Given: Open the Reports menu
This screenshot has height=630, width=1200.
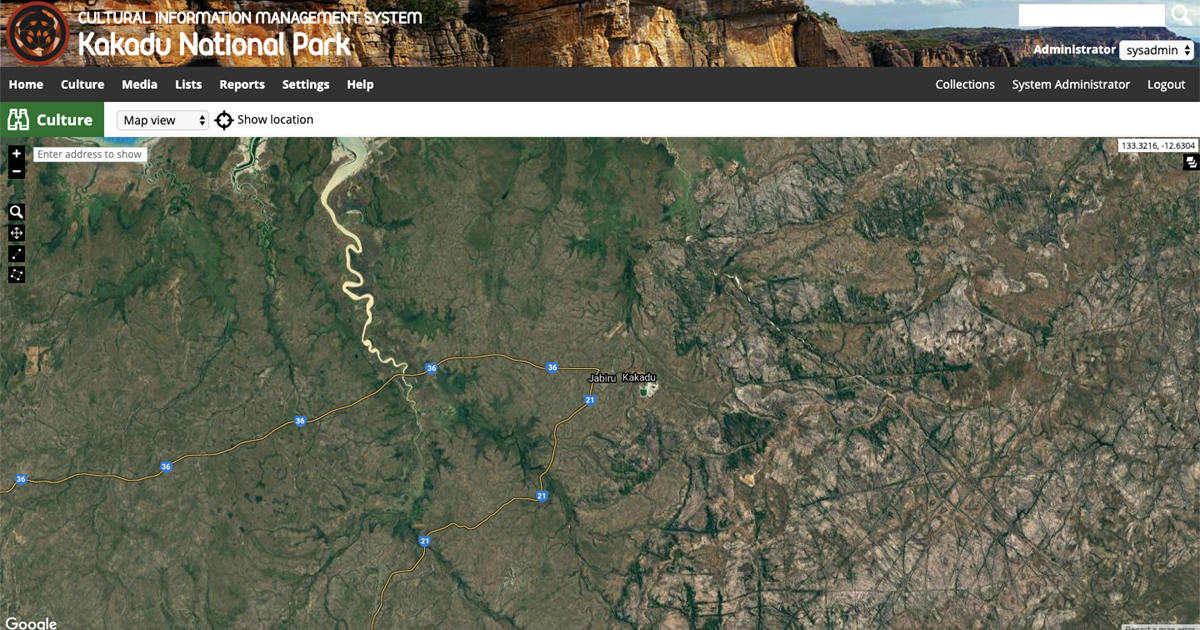Looking at the screenshot, I should pos(242,85).
